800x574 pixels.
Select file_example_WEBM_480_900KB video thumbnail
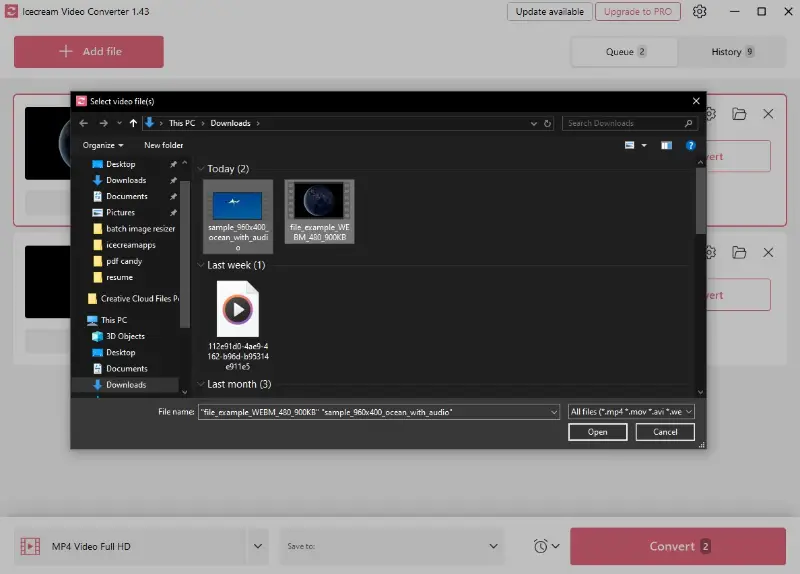pos(319,211)
